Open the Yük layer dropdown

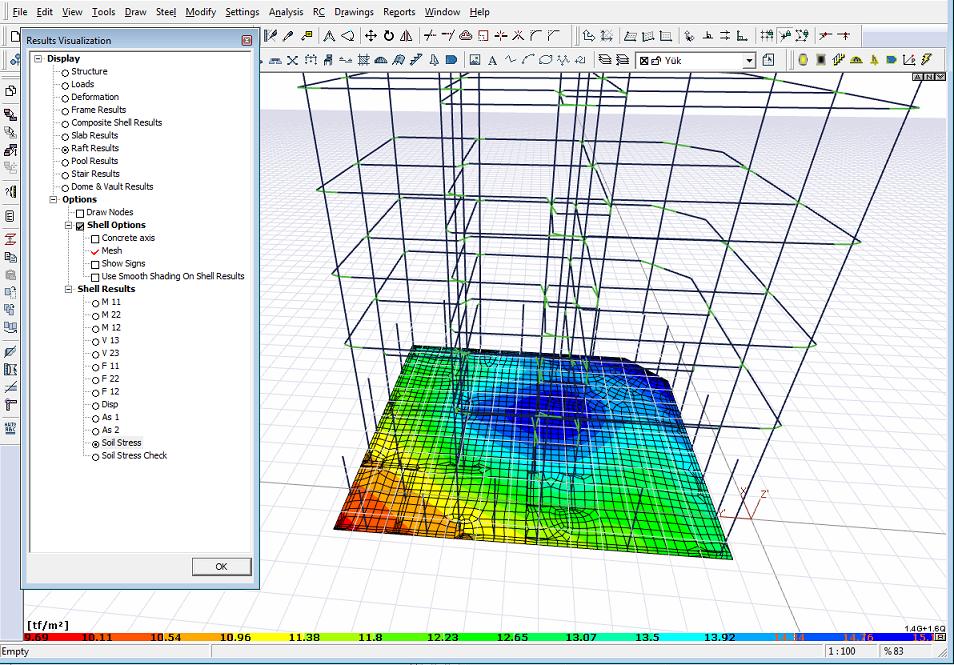[749, 61]
